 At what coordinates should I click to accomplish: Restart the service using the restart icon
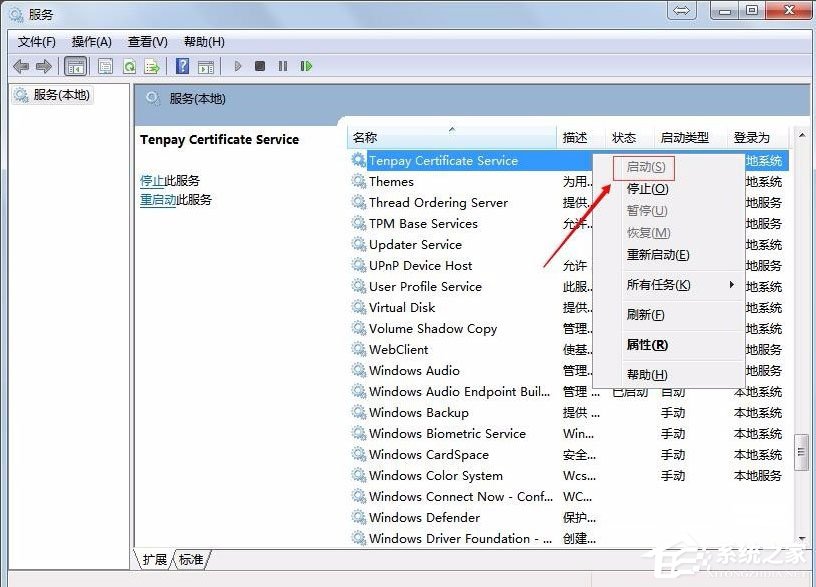[306, 66]
